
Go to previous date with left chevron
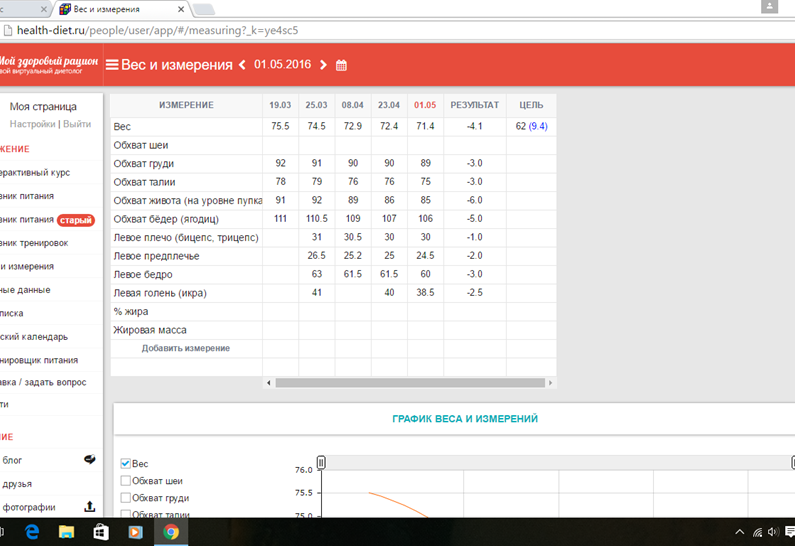[x=242, y=65]
